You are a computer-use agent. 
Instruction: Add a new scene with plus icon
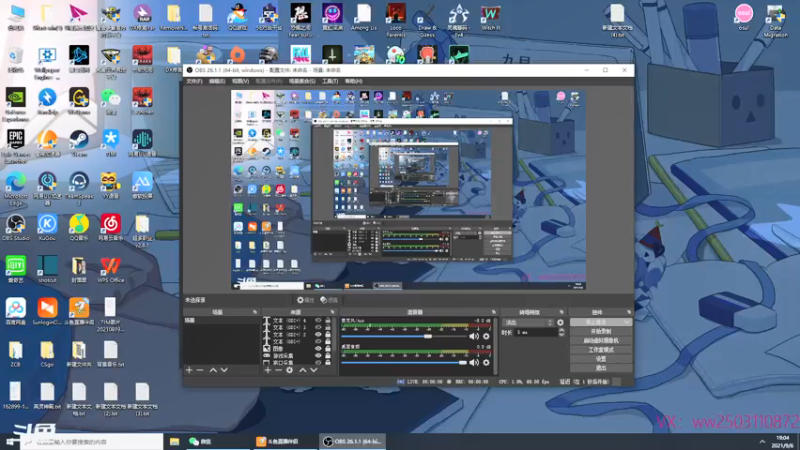(189, 370)
